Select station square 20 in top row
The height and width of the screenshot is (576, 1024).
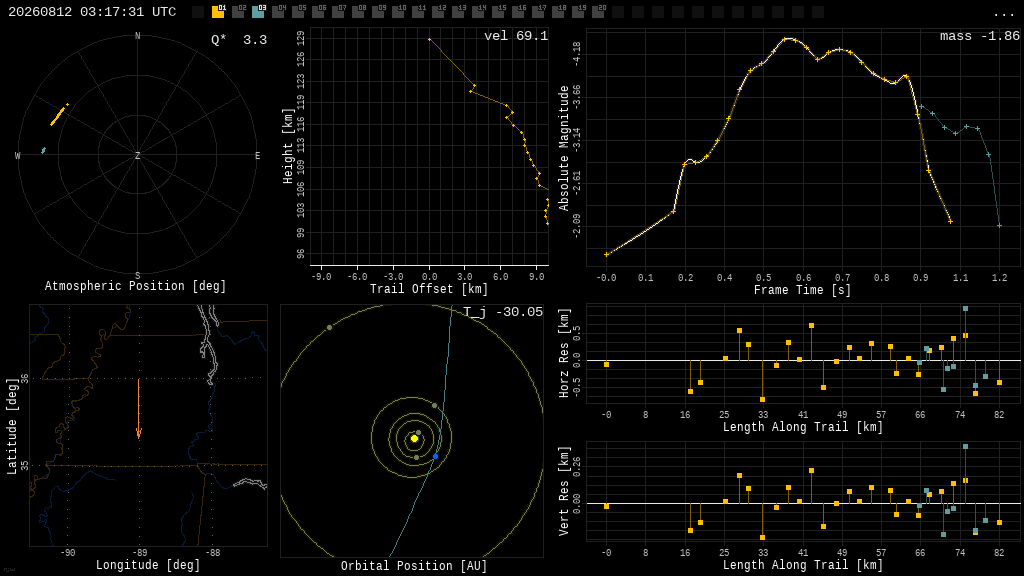(x=598, y=11)
